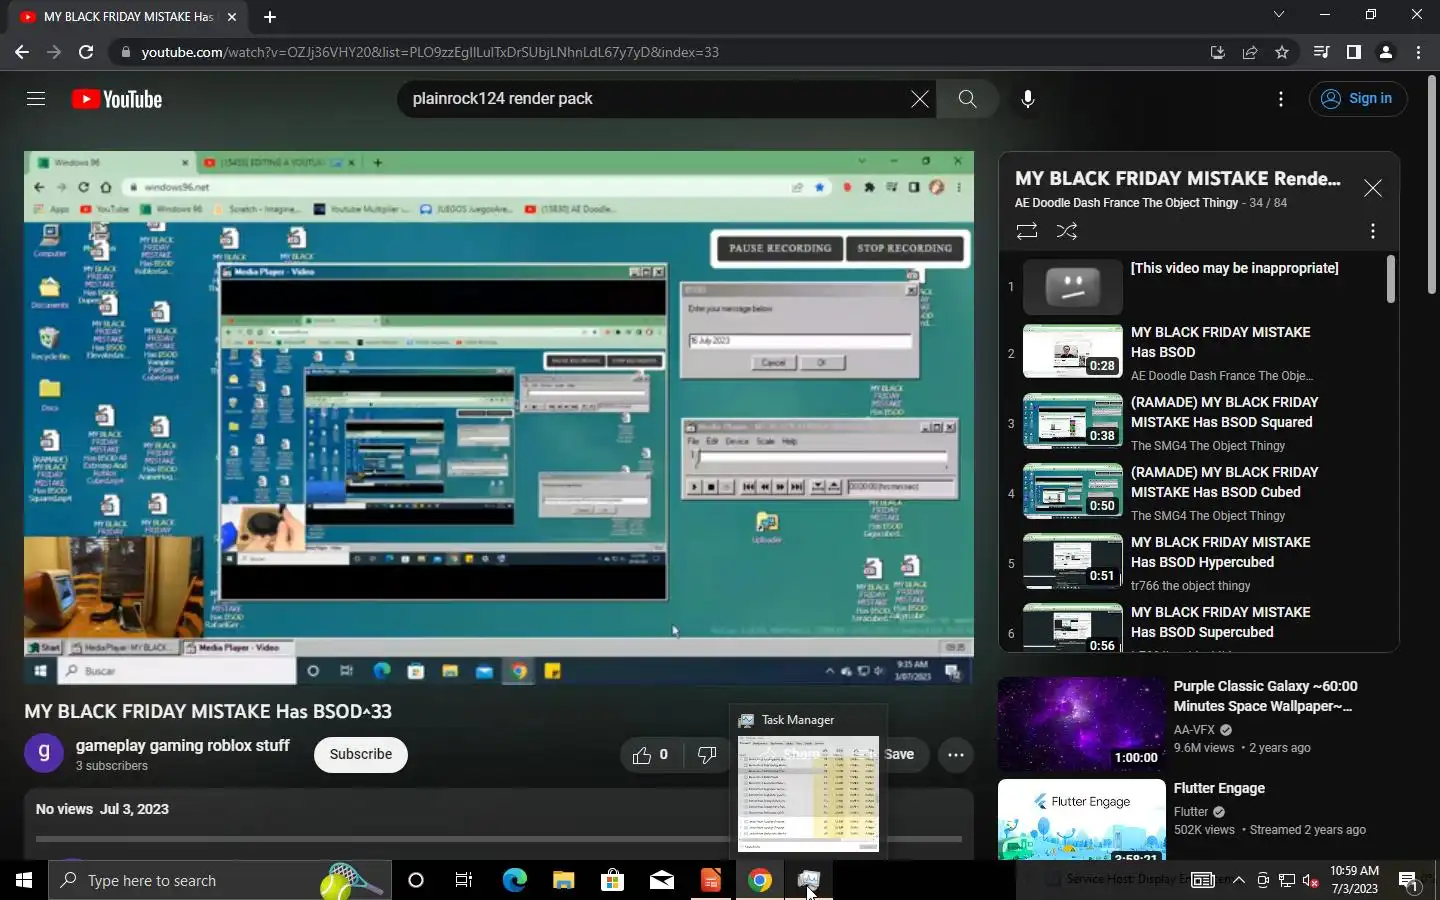The height and width of the screenshot is (900, 1440).
Task: Like the video with thumbs up
Action: (650, 755)
